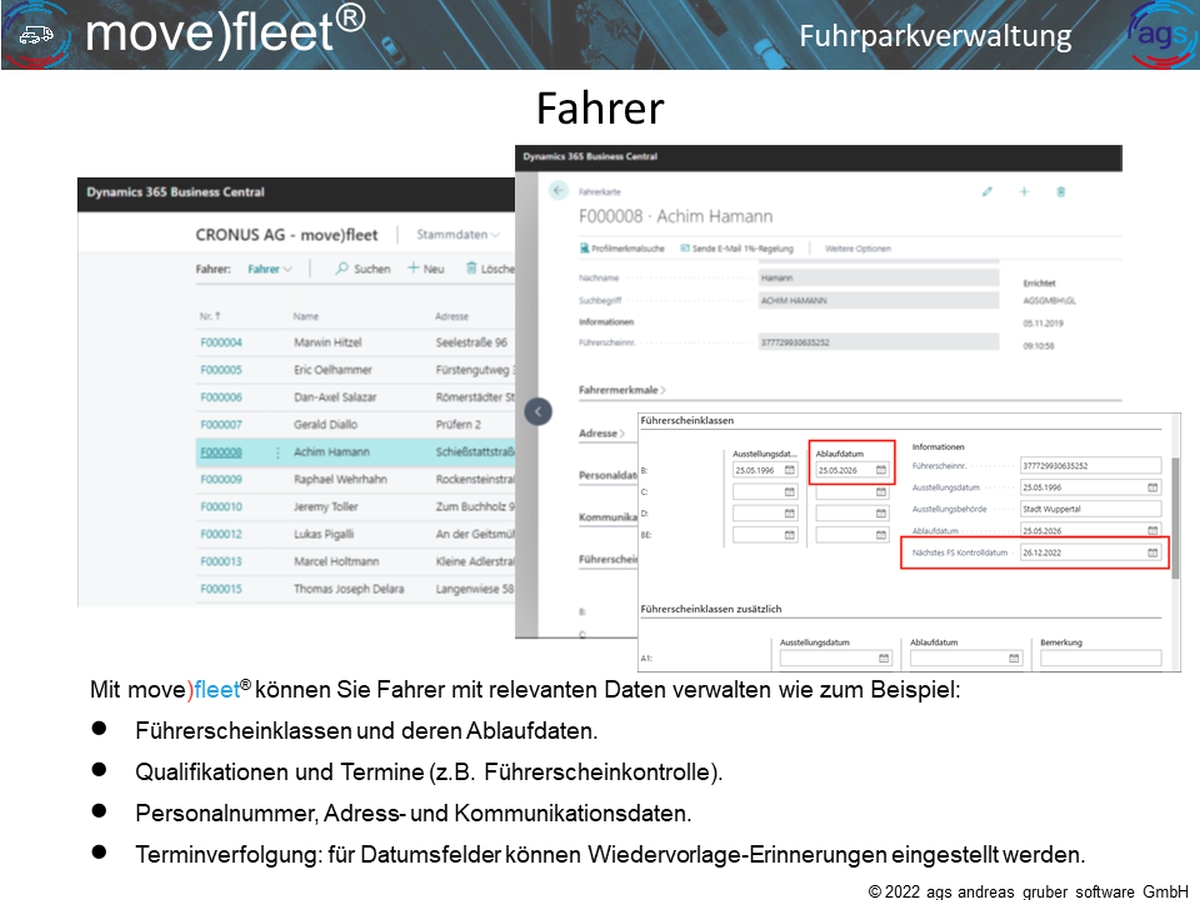Open calendar for class C Ablaufdatum
This screenshot has height=900, width=1200.
coord(881,491)
